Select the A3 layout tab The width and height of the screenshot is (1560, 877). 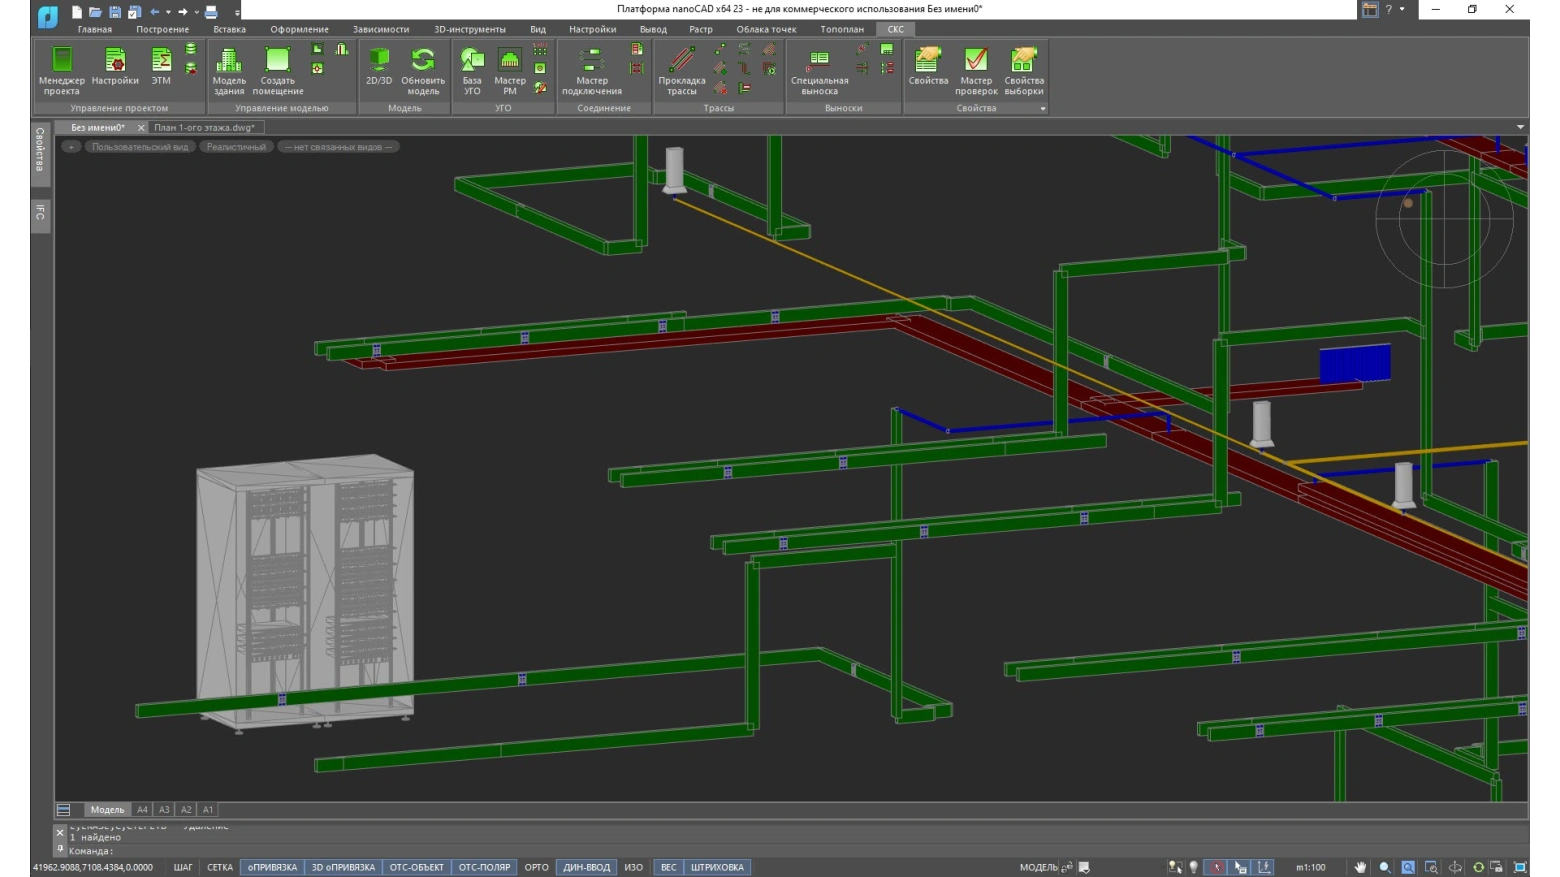coord(164,810)
